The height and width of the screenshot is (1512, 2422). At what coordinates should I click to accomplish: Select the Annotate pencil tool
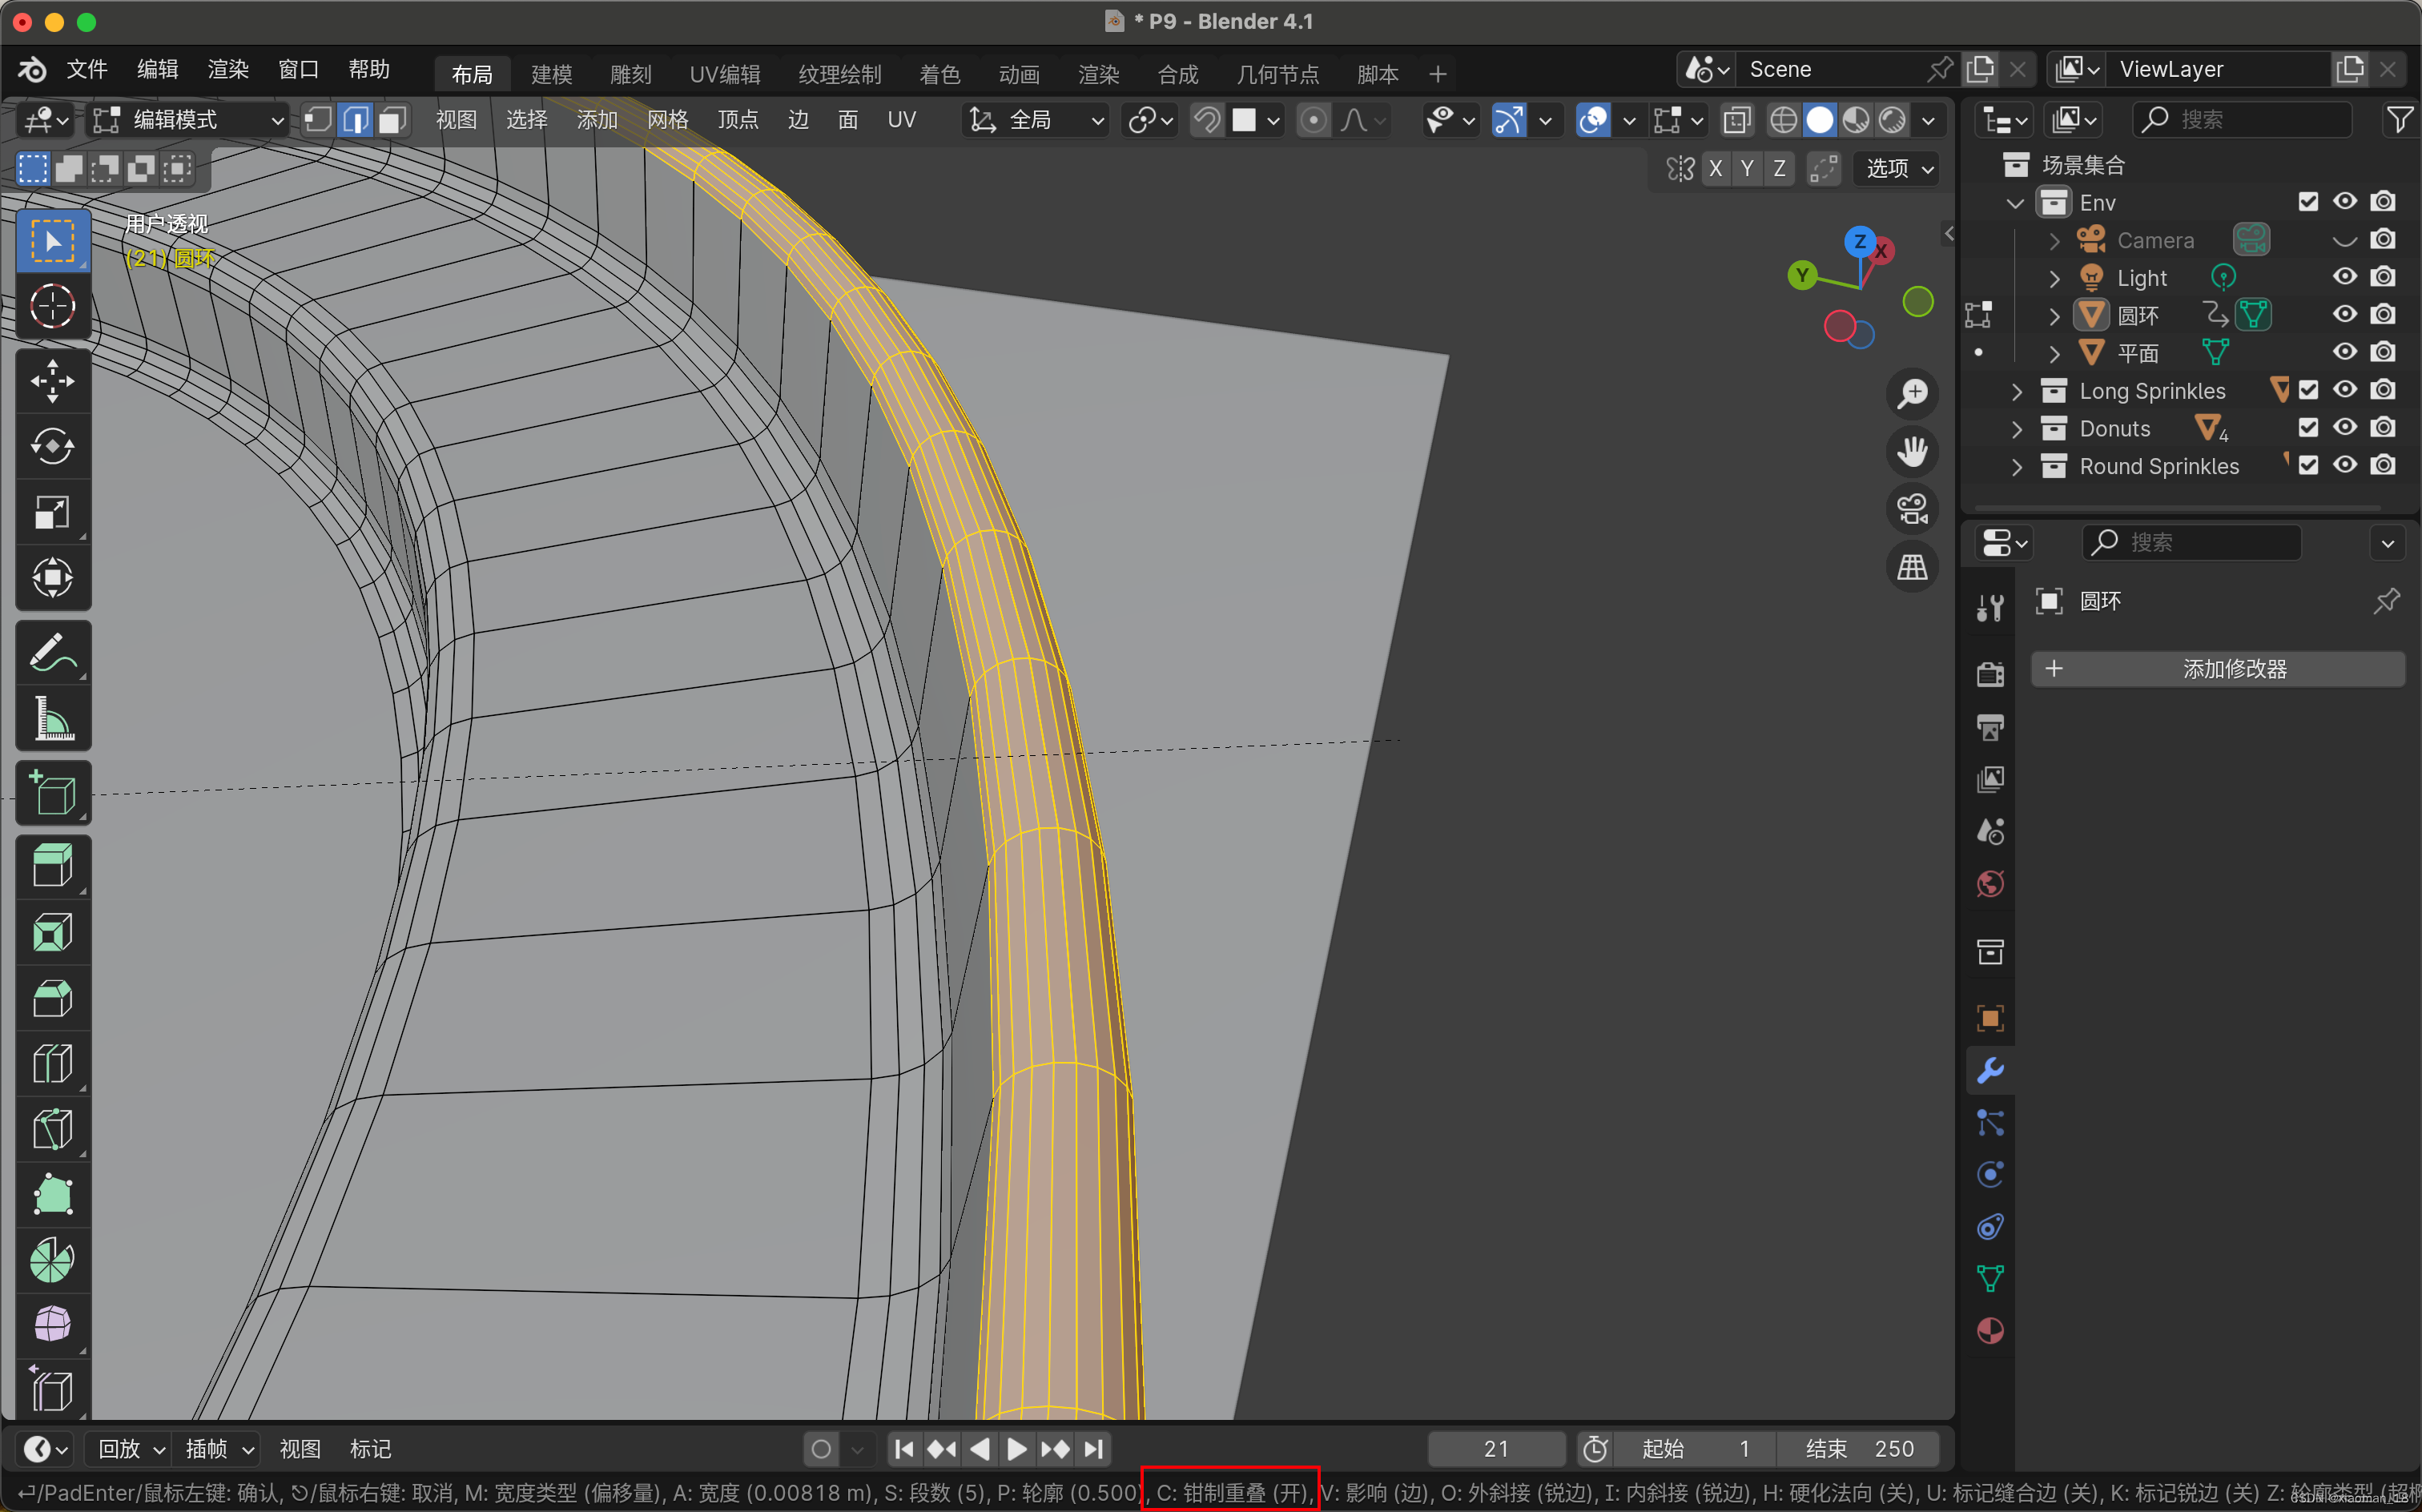coord(52,653)
